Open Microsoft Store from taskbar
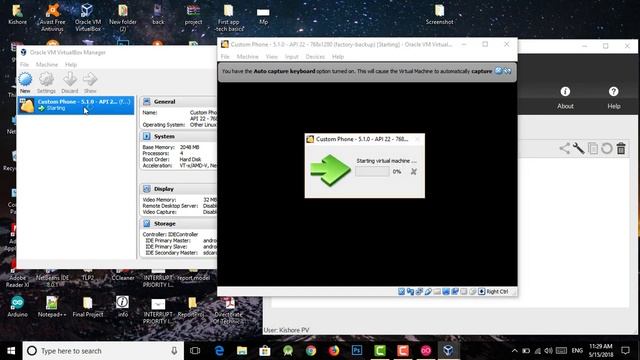 (265, 351)
